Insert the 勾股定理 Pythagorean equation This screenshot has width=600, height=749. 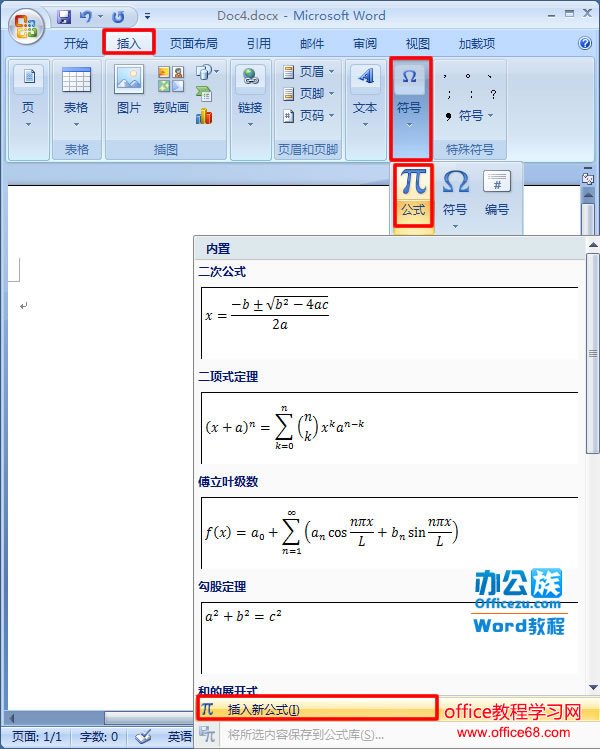(390, 638)
